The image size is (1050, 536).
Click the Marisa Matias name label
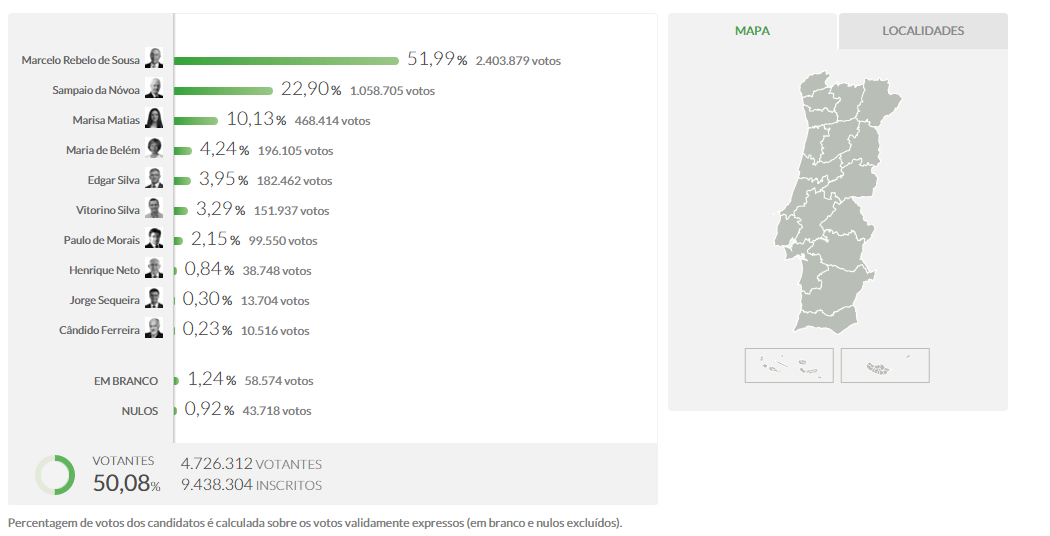pyautogui.click(x=106, y=120)
